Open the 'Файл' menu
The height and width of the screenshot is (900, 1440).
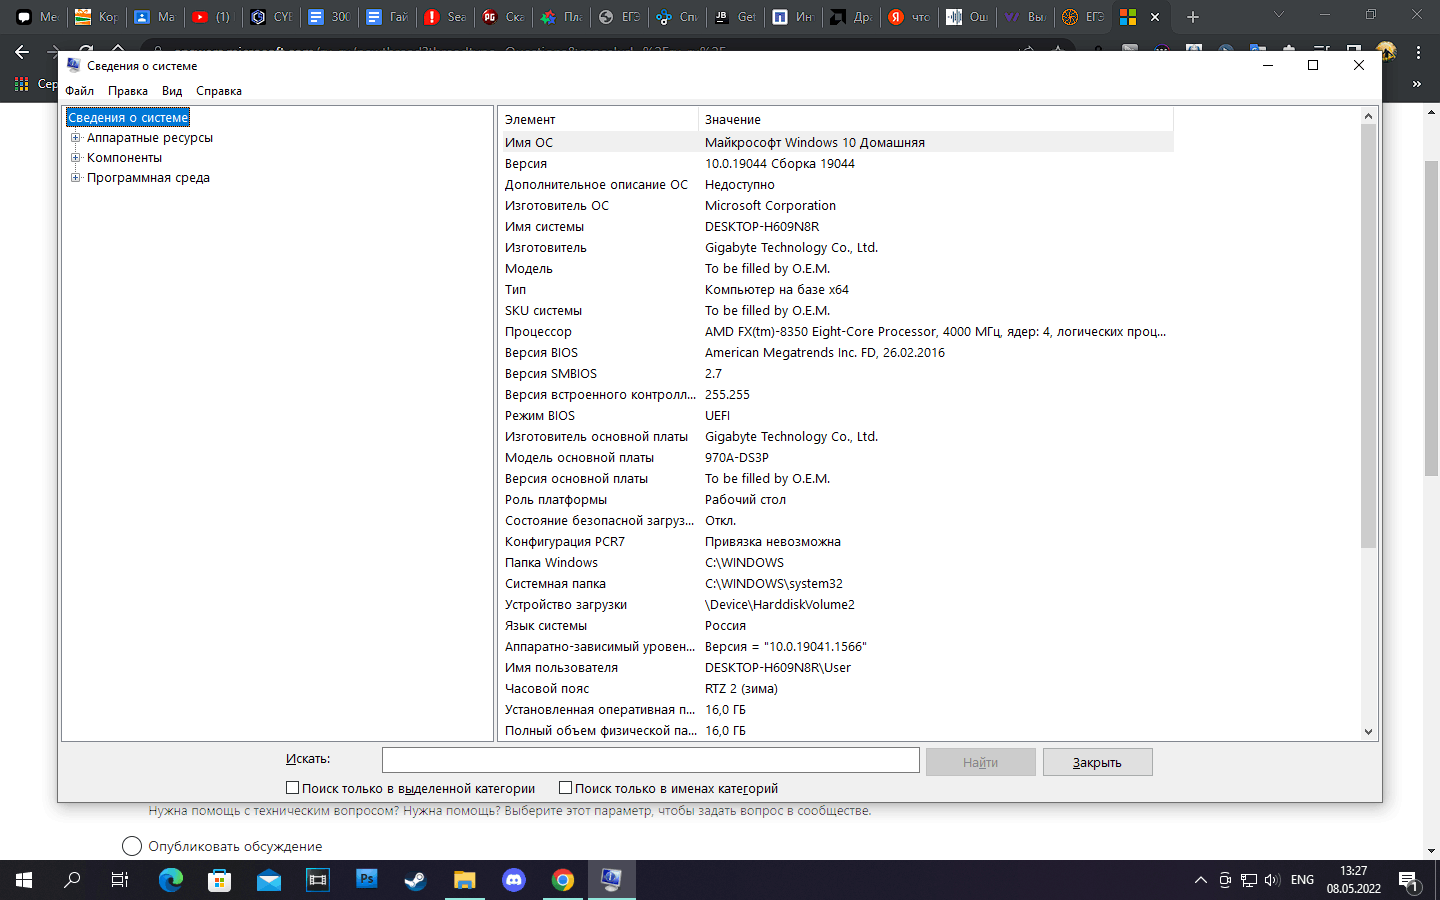pyautogui.click(x=79, y=91)
